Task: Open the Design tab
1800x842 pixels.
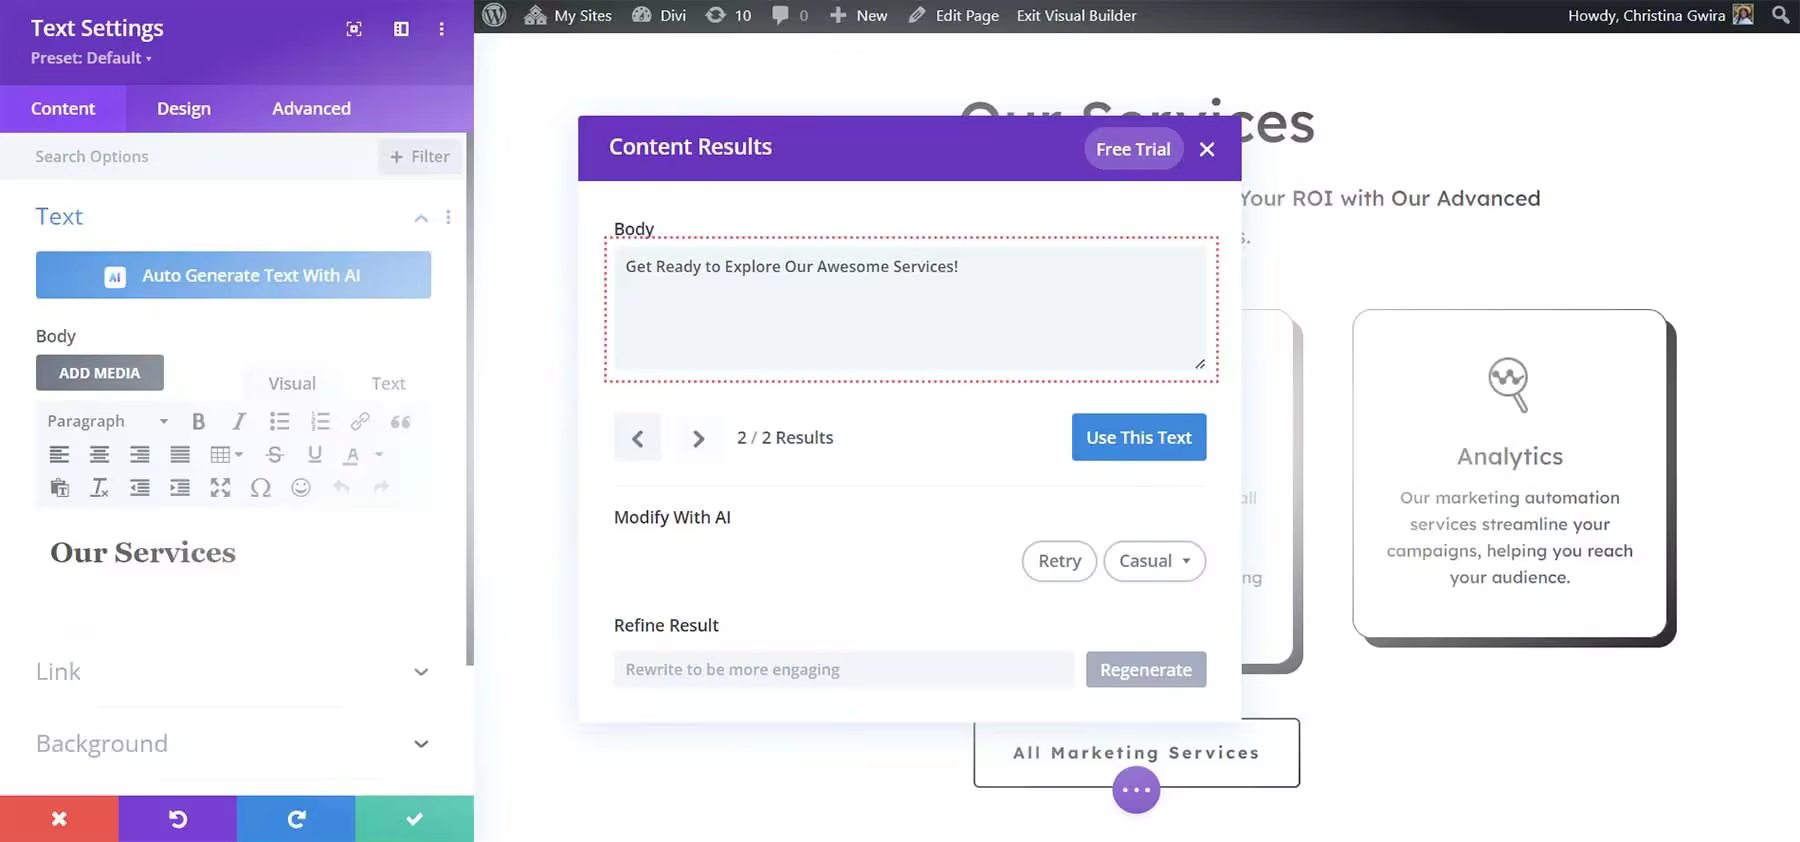Action: (183, 108)
